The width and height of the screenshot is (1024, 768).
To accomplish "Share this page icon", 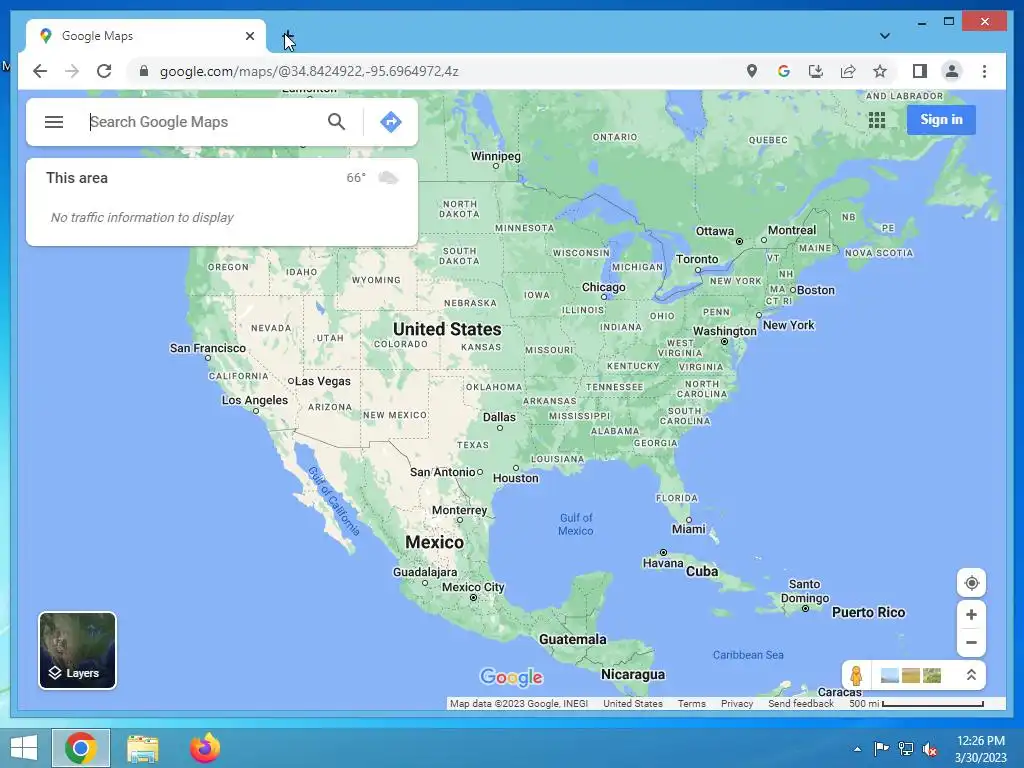I will 848,71.
